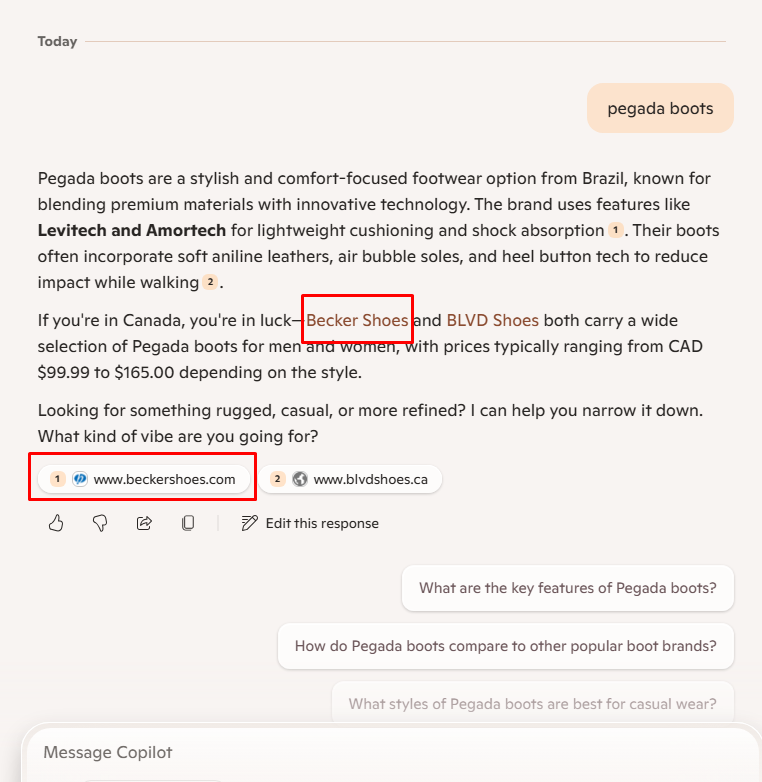
Task: Copy the response with the copy icon
Action: point(188,523)
